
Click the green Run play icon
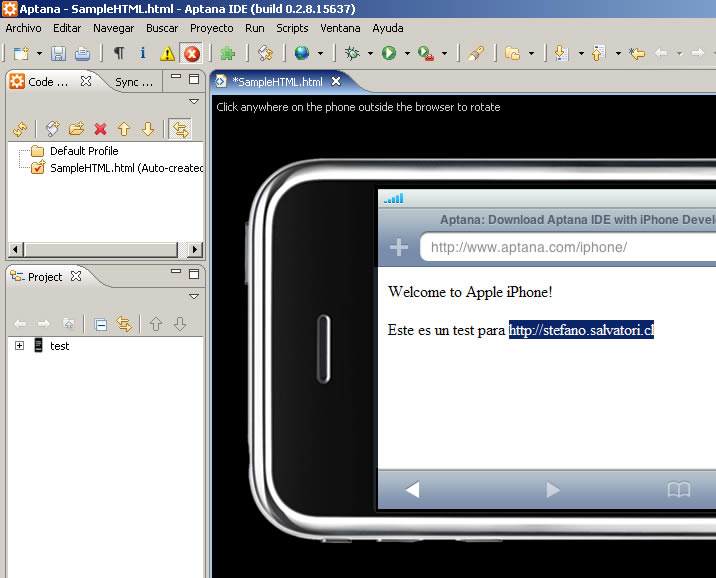[x=389, y=53]
